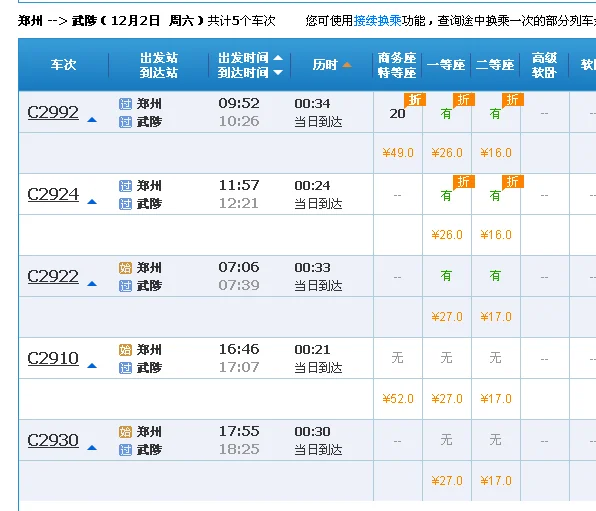Collapse price row for C2992
Viewport: 596px width, 511px height.
tap(92, 120)
